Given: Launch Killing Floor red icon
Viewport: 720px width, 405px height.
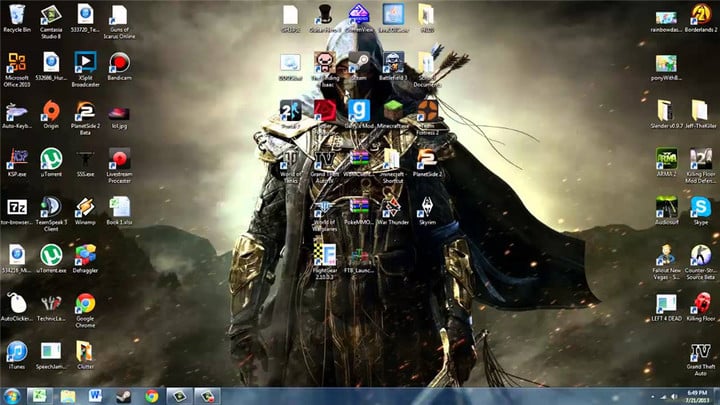Looking at the screenshot, I should tap(701, 307).
